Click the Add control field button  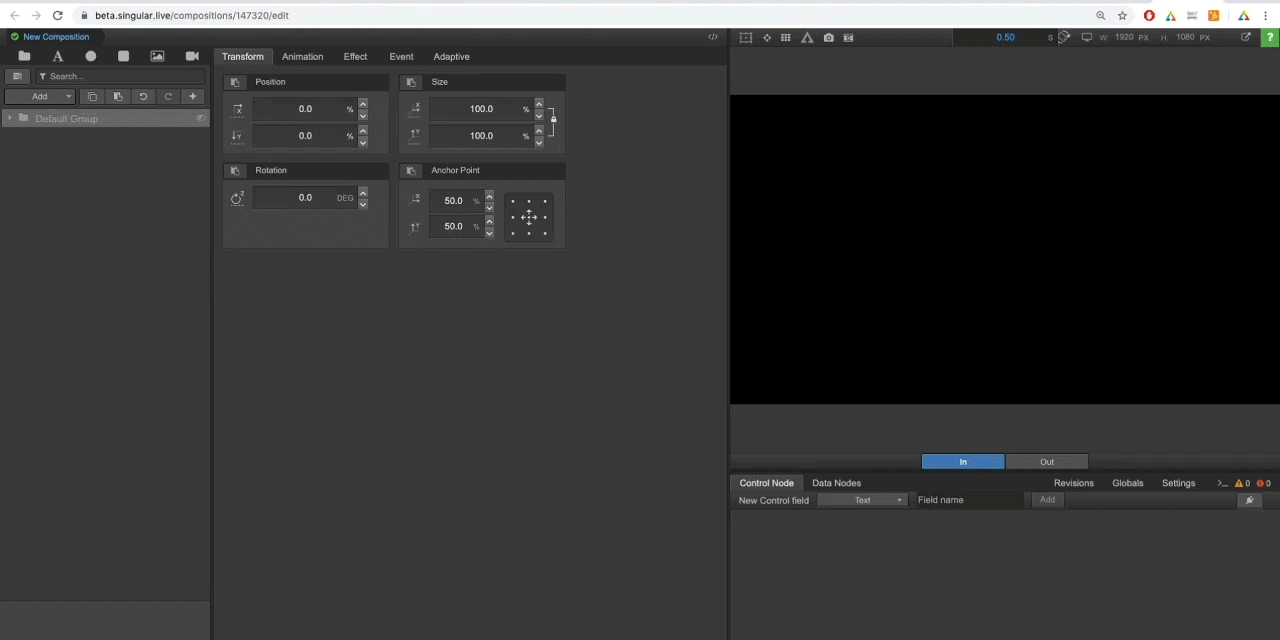pyautogui.click(x=1047, y=500)
